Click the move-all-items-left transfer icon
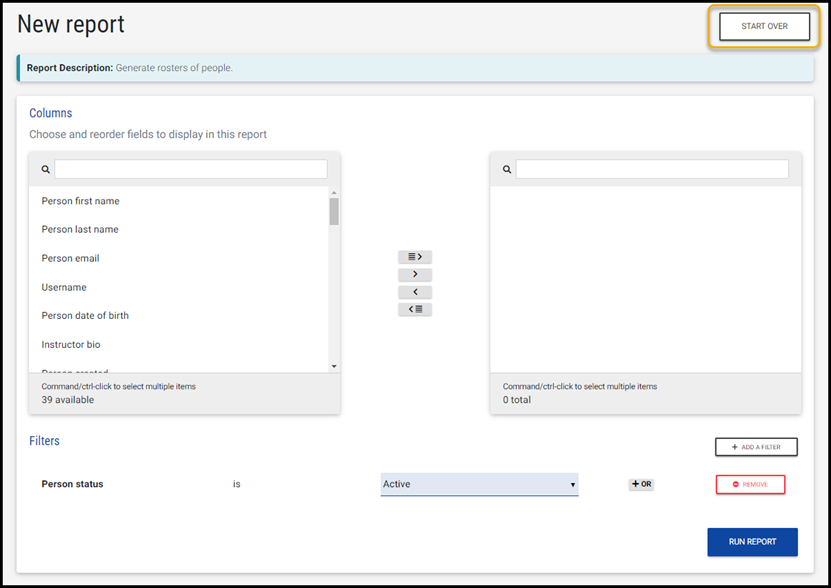This screenshot has height=588, width=831. (x=414, y=309)
